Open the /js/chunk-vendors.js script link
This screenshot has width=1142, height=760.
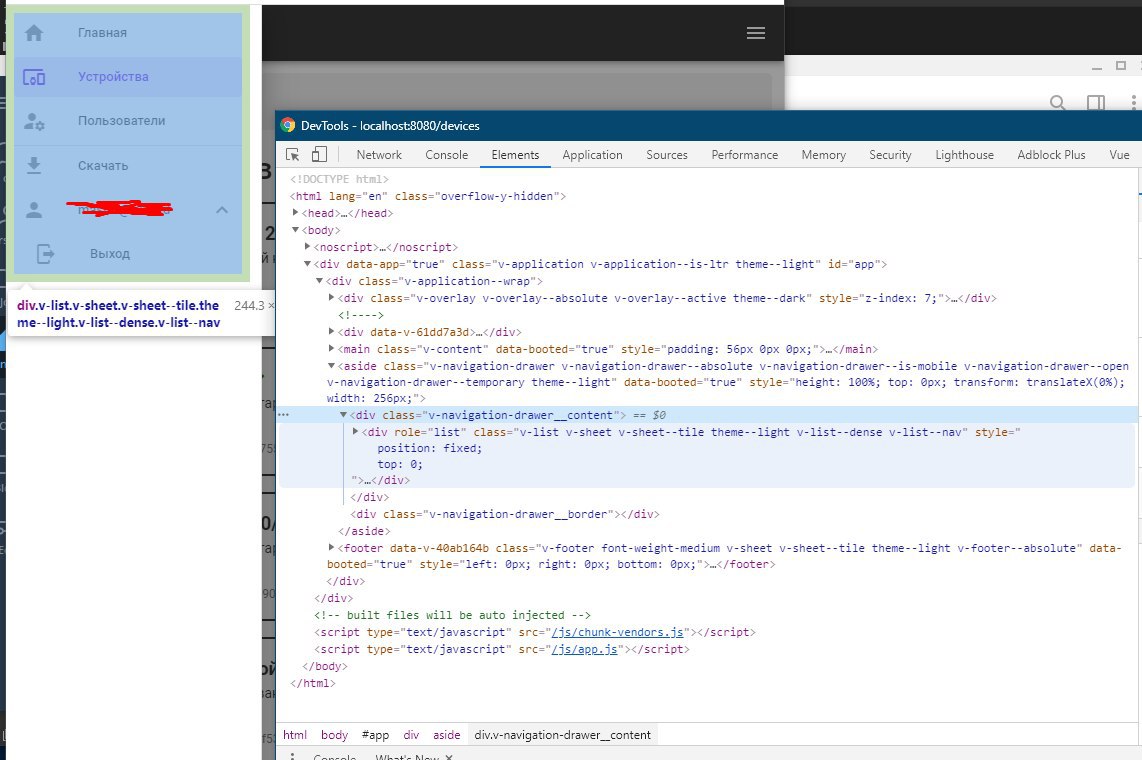pos(618,632)
